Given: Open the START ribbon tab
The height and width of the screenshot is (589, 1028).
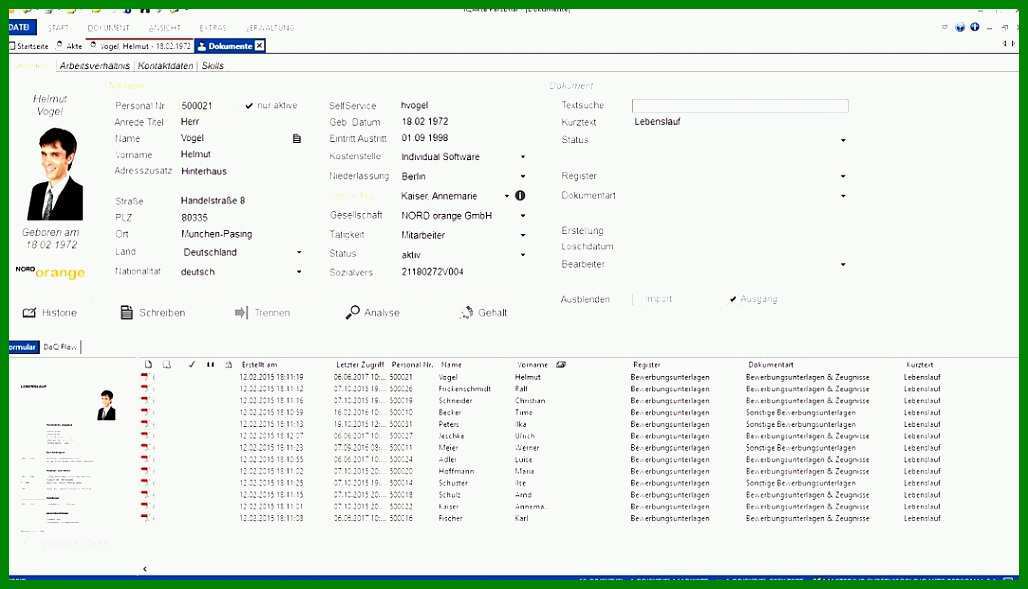Looking at the screenshot, I should click(x=58, y=28).
